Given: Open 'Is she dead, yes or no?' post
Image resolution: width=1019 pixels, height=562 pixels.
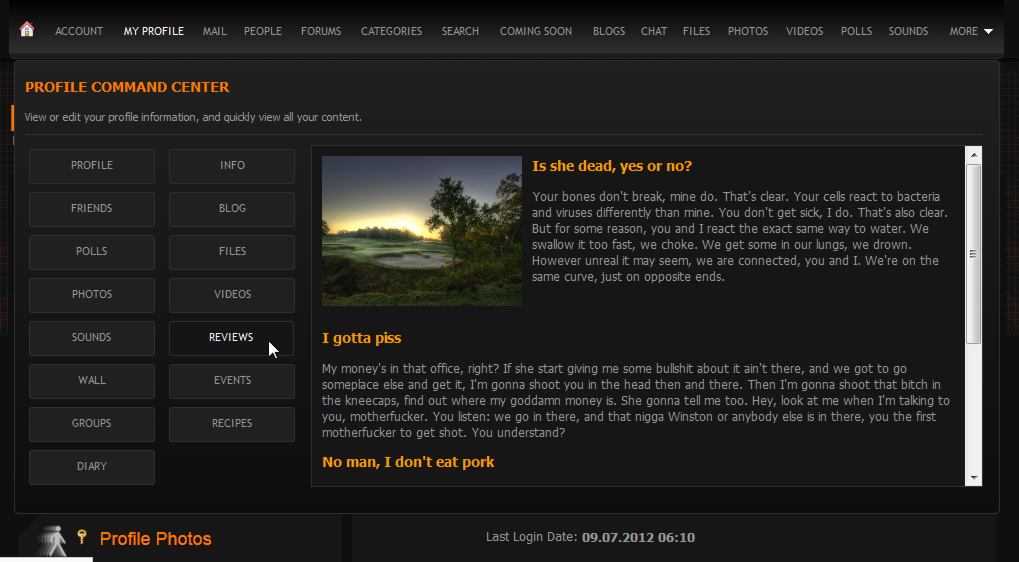Looking at the screenshot, I should click(612, 166).
